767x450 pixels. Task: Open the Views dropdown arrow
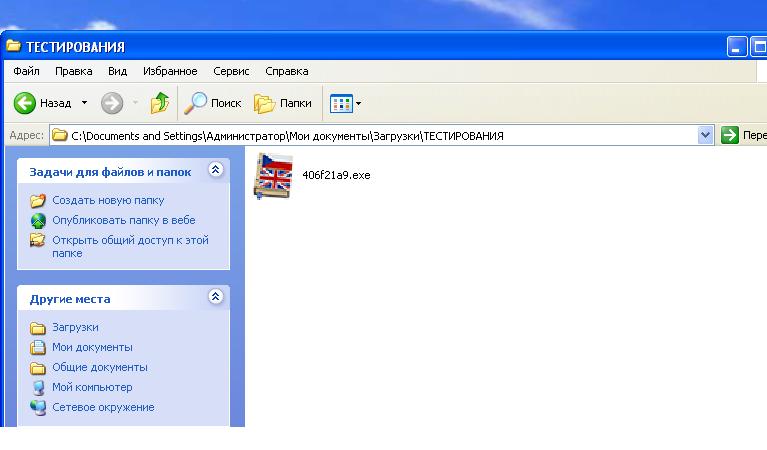[x=359, y=103]
